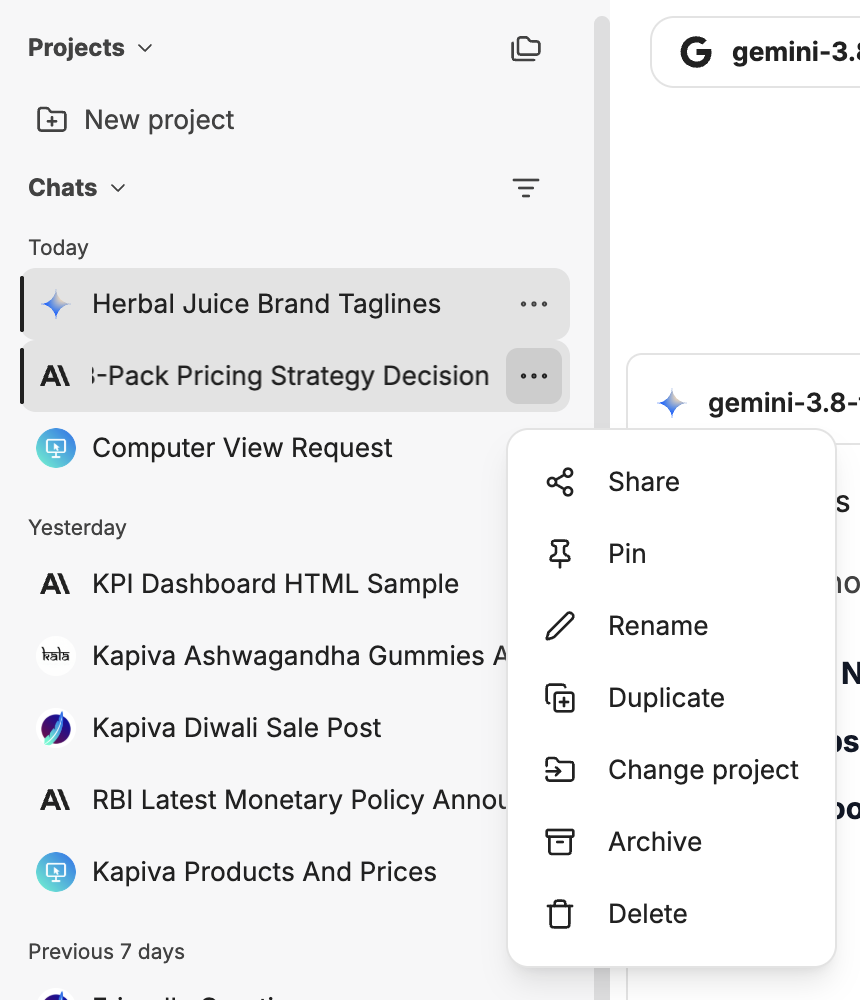Image resolution: width=860 pixels, height=1000 pixels.
Task: Click the monitor icon beside Kapiva Products And Prices
Action: tap(56, 872)
